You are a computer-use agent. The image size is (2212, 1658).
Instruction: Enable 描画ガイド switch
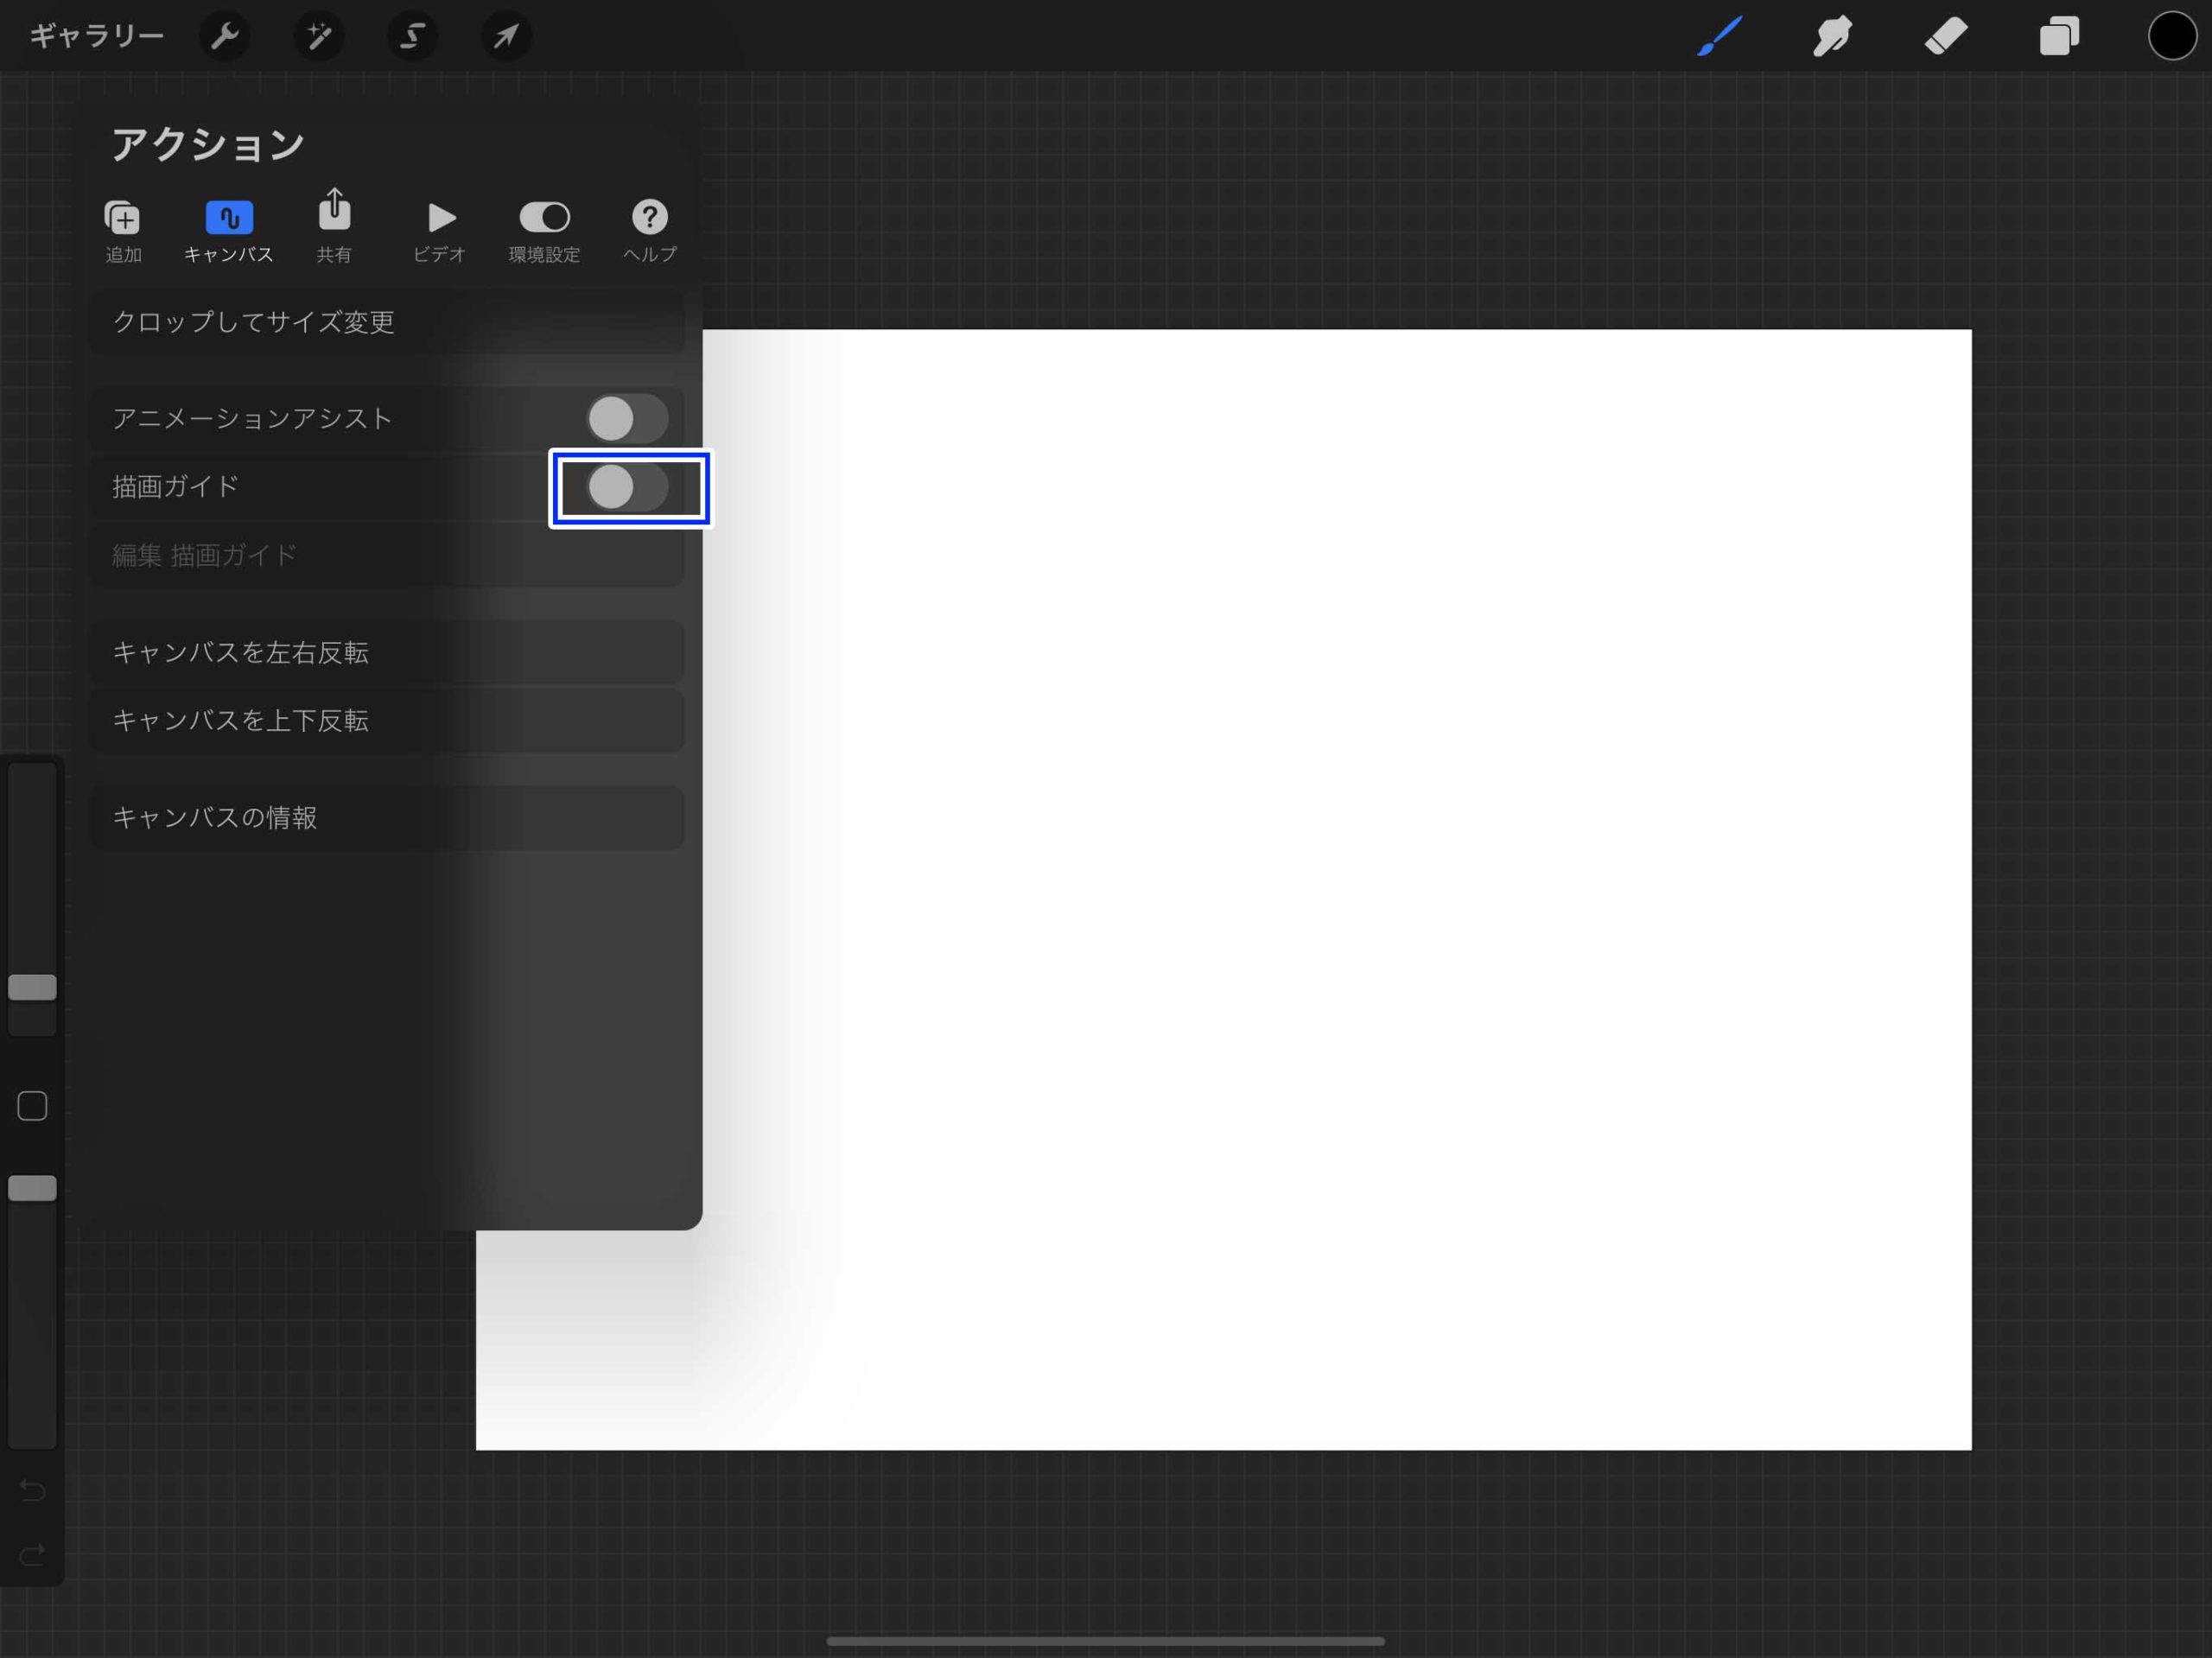[627, 487]
